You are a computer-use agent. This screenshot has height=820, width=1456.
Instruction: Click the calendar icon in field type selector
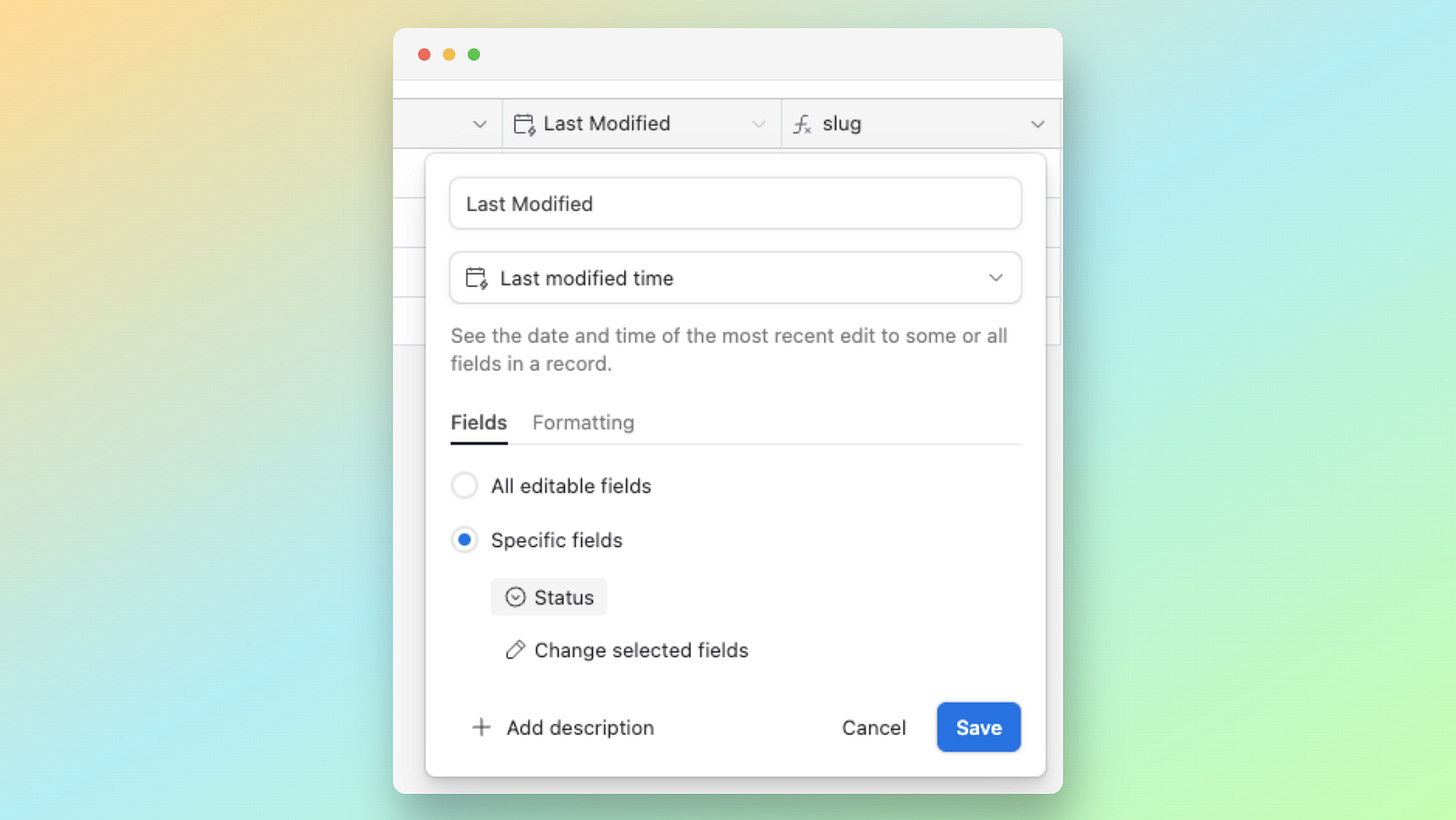coord(477,278)
